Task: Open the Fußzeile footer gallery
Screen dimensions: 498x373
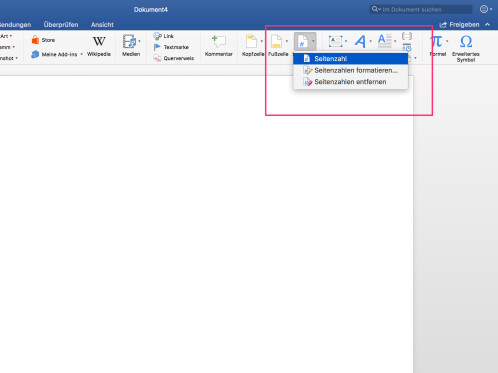Action: click(x=277, y=46)
